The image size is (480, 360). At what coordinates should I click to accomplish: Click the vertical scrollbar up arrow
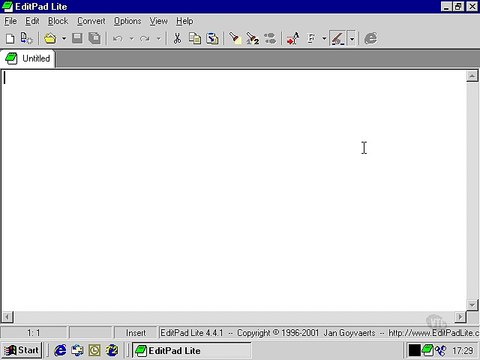(x=472, y=76)
